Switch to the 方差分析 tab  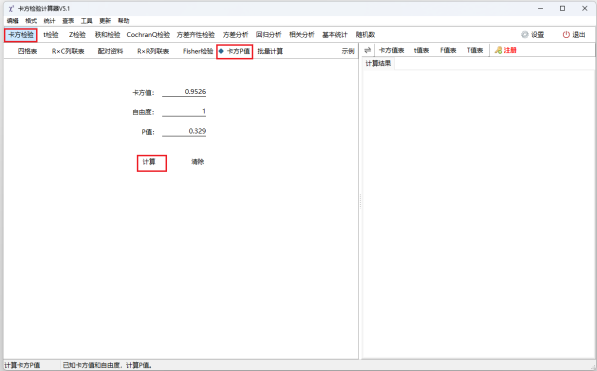point(235,35)
